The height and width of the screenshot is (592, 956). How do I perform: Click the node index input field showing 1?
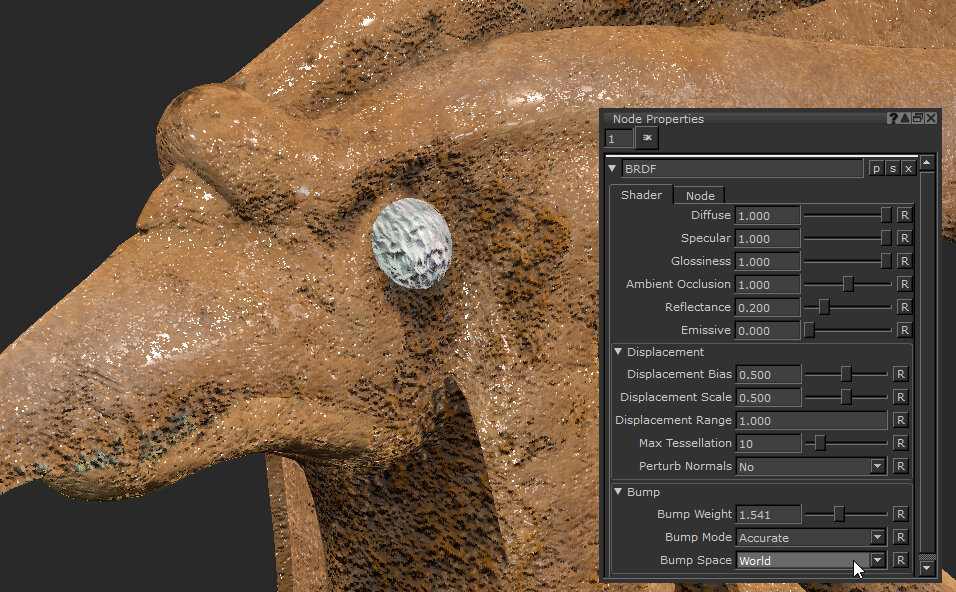pos(618,138)
